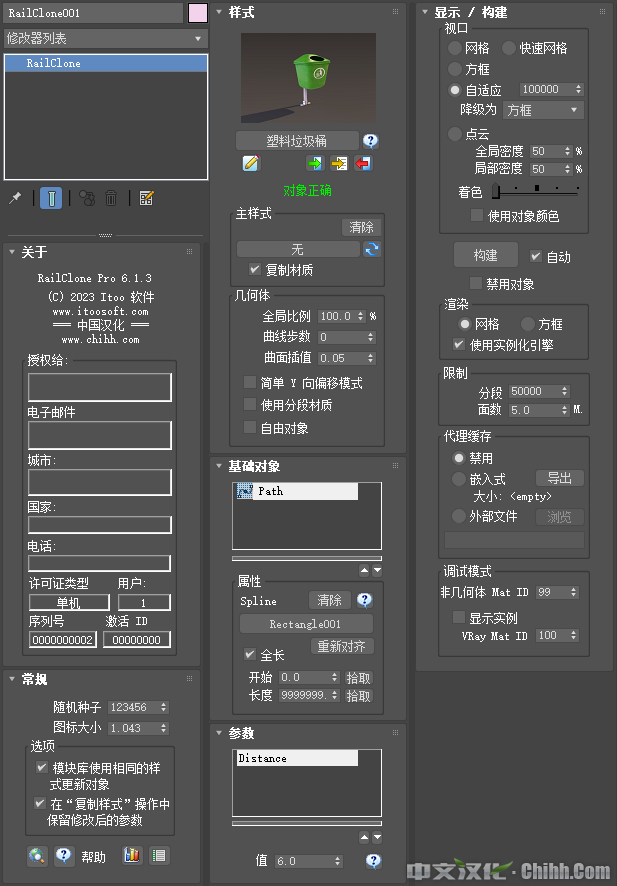Enable 显示实例 checkbox
Image resolution: width=617 pixels, height=886 pixels.
pos(459,617)
